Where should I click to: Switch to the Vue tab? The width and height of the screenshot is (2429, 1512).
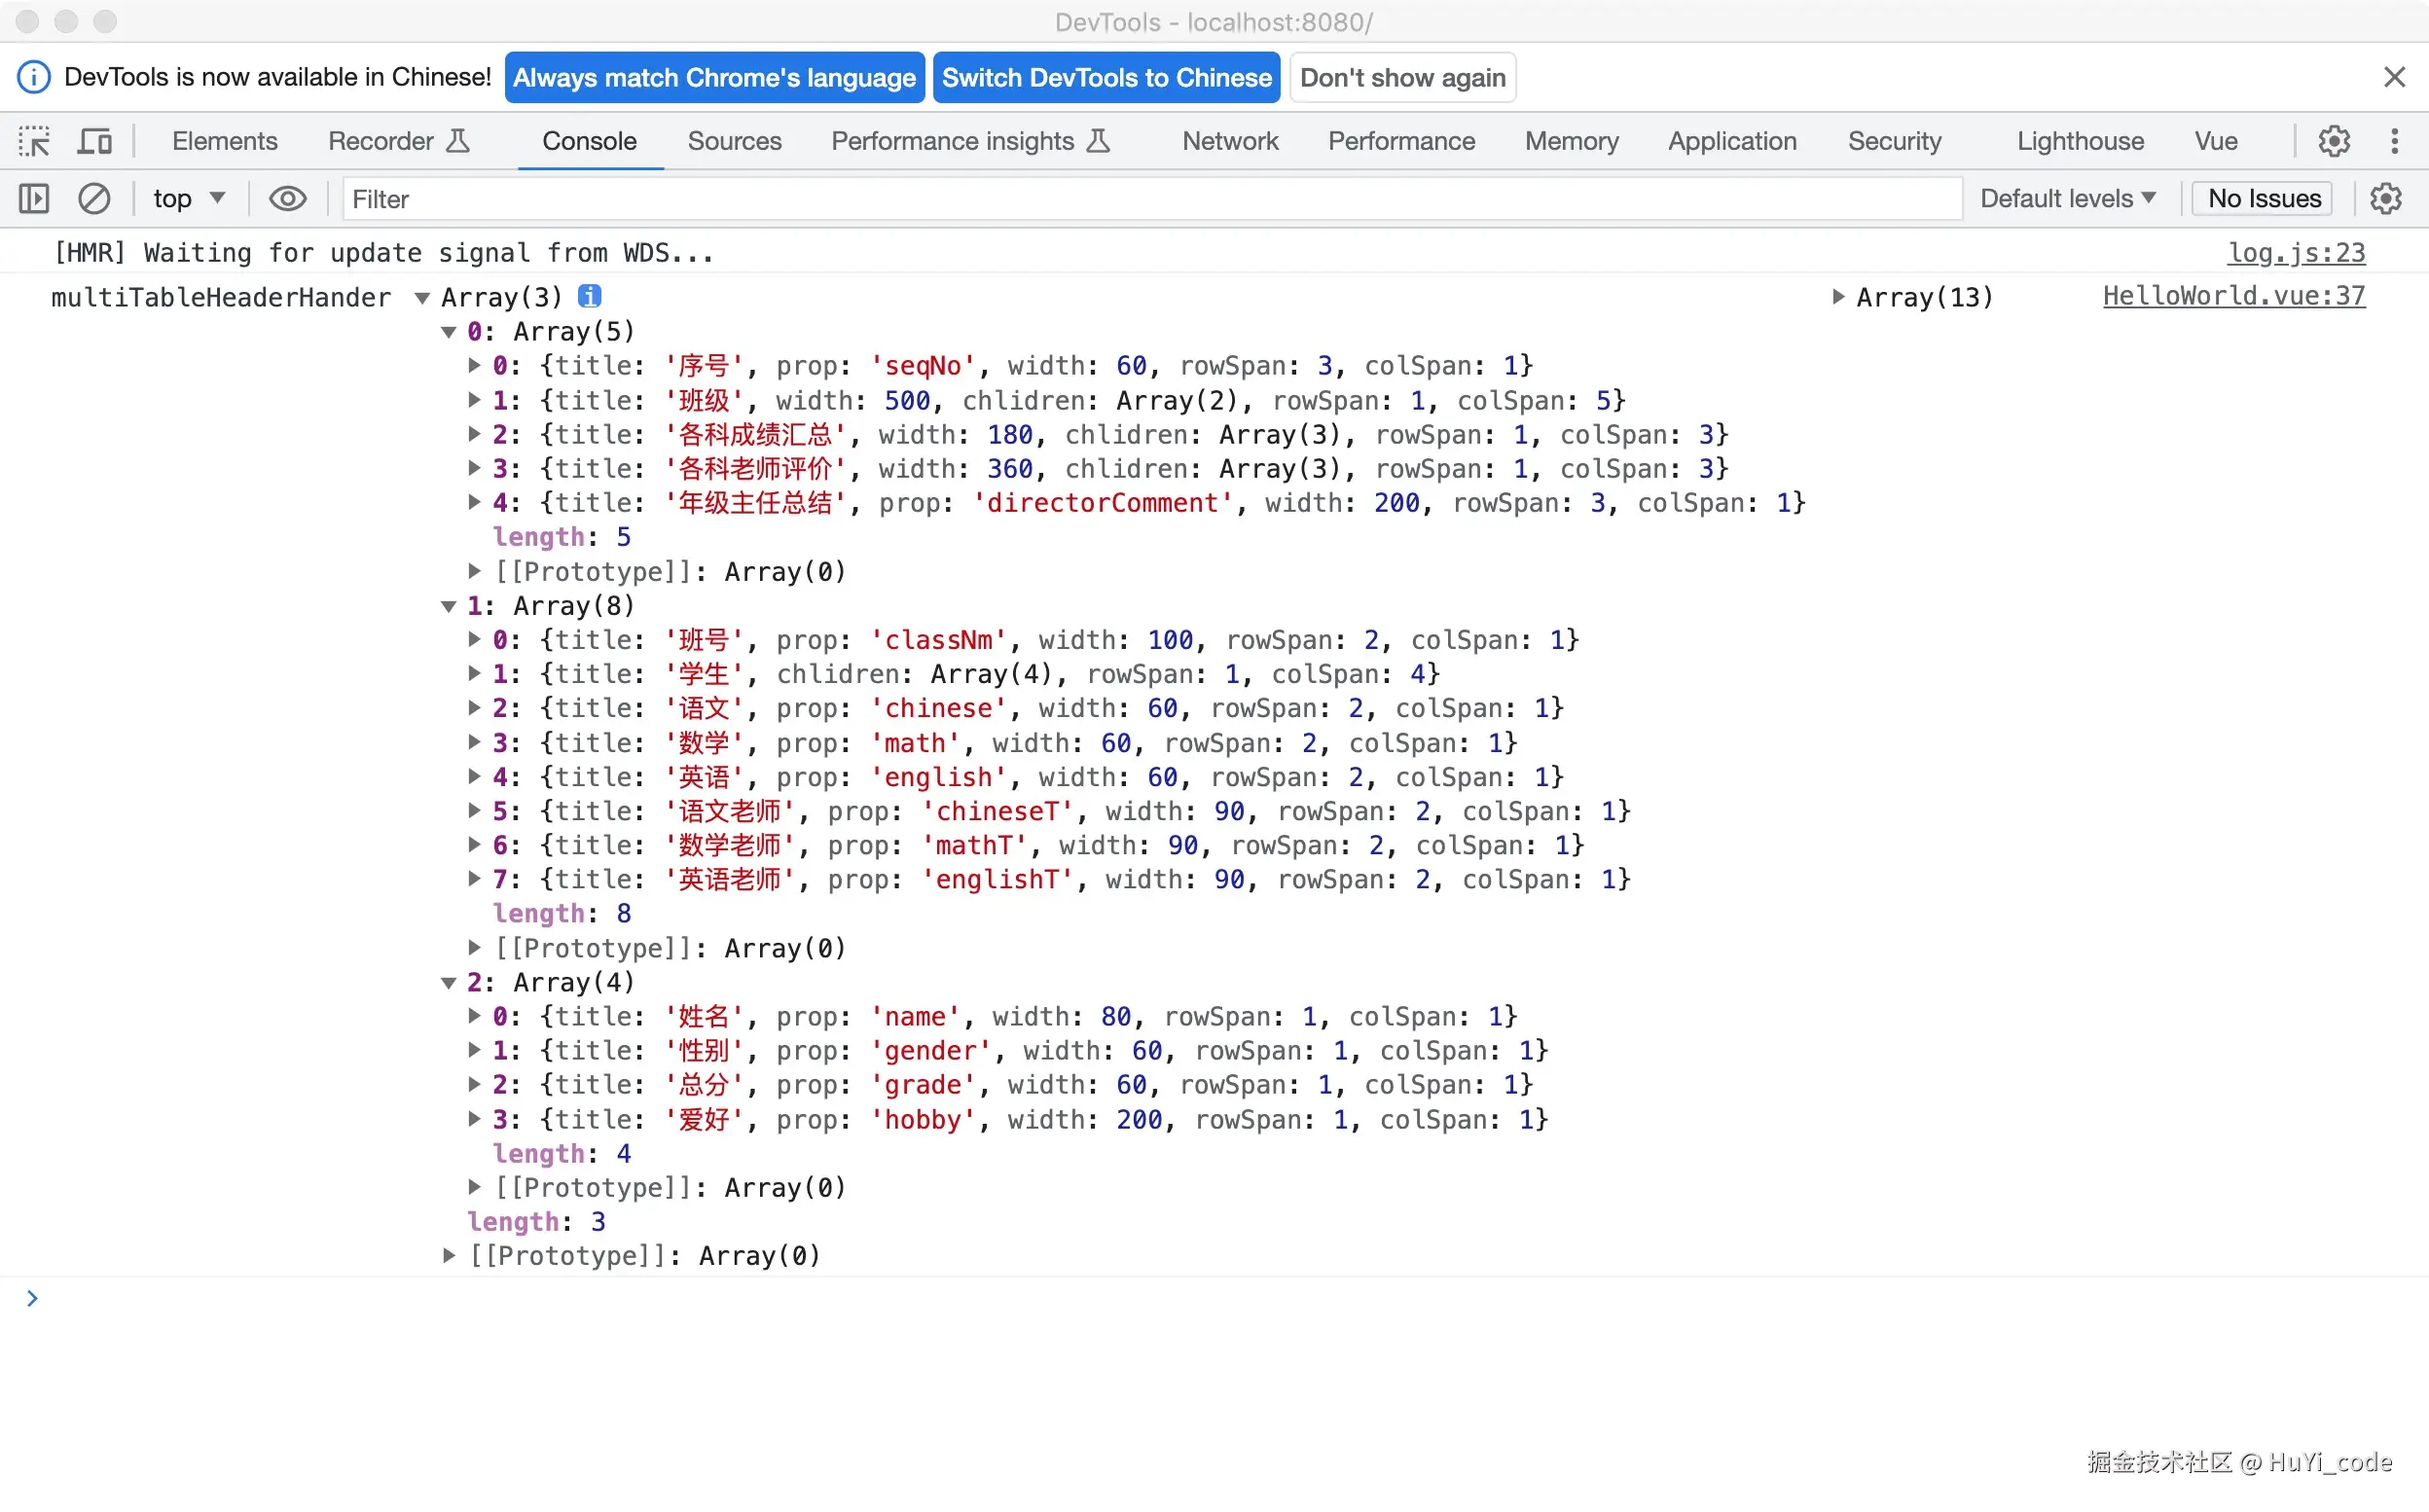[x=2215, y=141]
